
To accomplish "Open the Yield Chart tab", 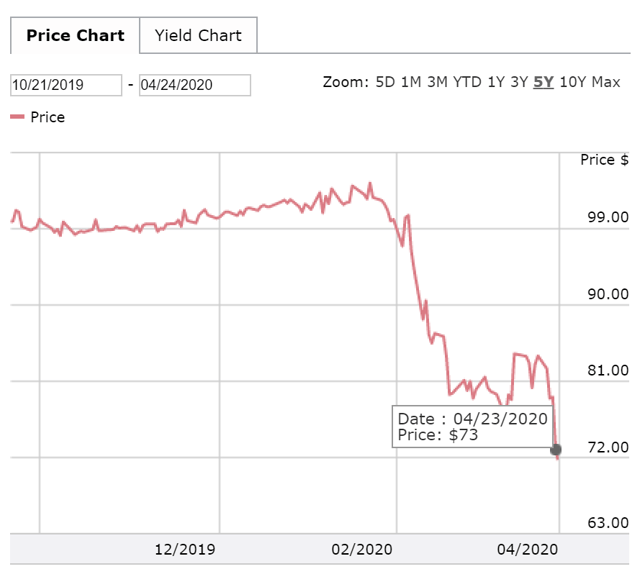I will coord(198,36).
